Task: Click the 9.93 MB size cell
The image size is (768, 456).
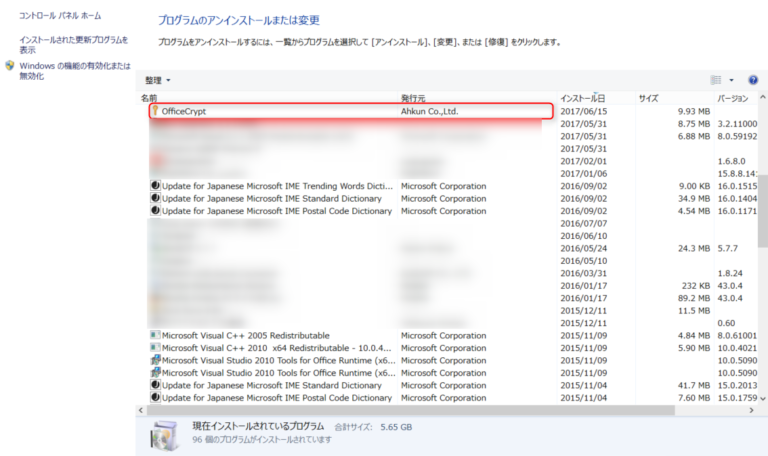Action: [694, 111]
